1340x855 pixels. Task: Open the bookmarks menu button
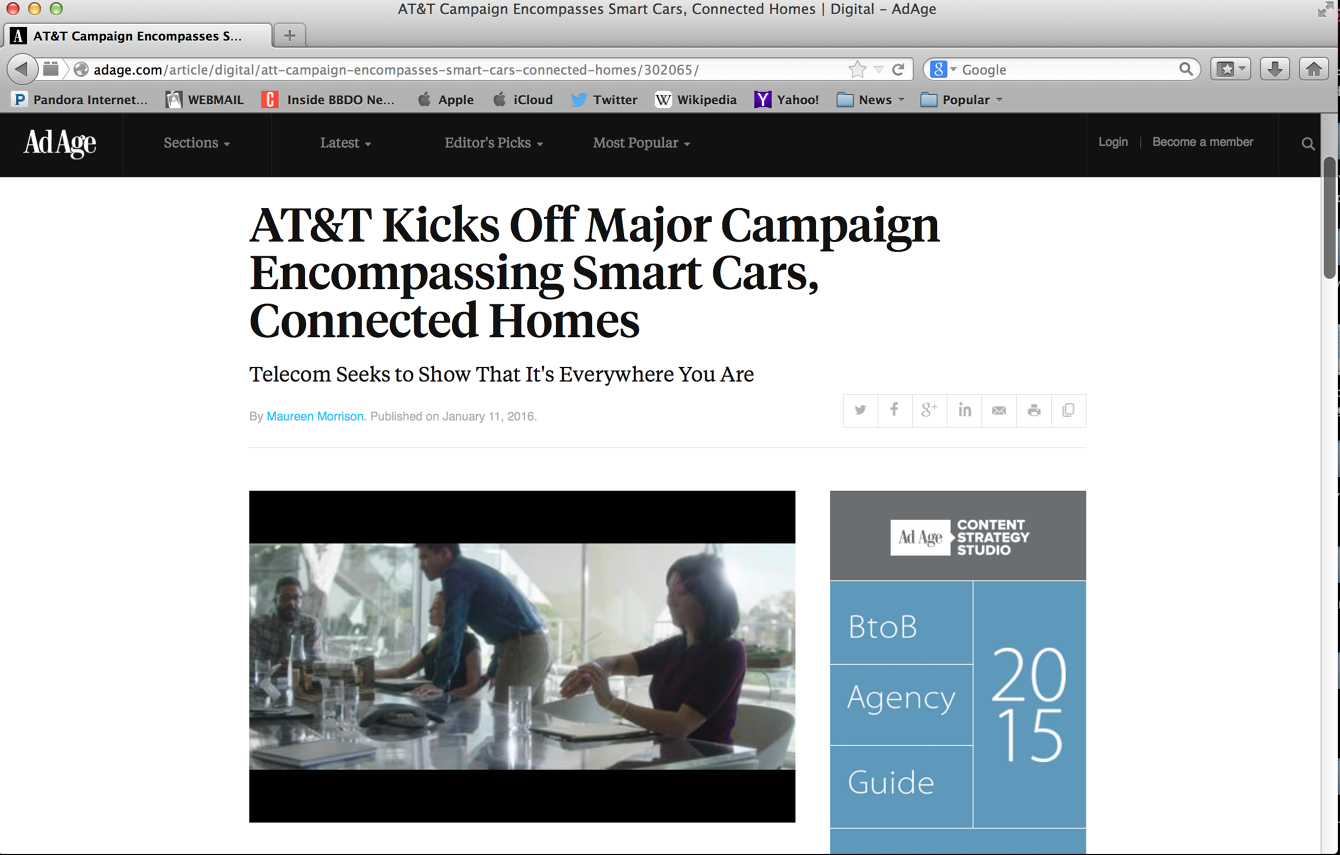coord(1230,69)
